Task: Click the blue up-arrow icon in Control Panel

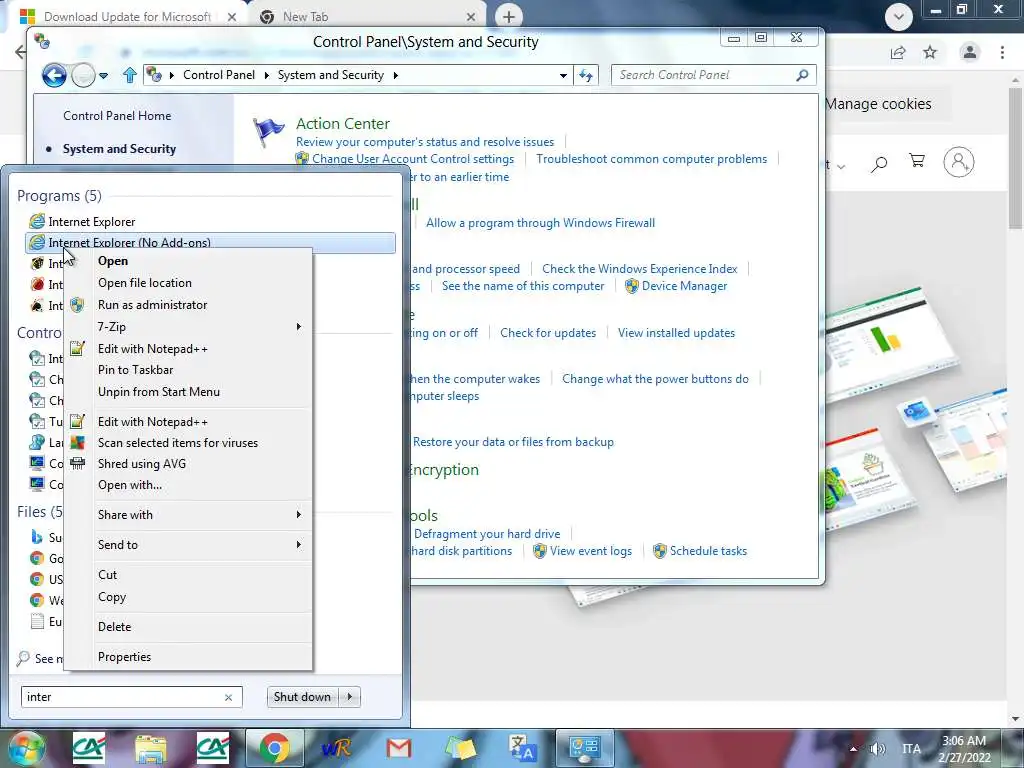Action: pos(129,75)
